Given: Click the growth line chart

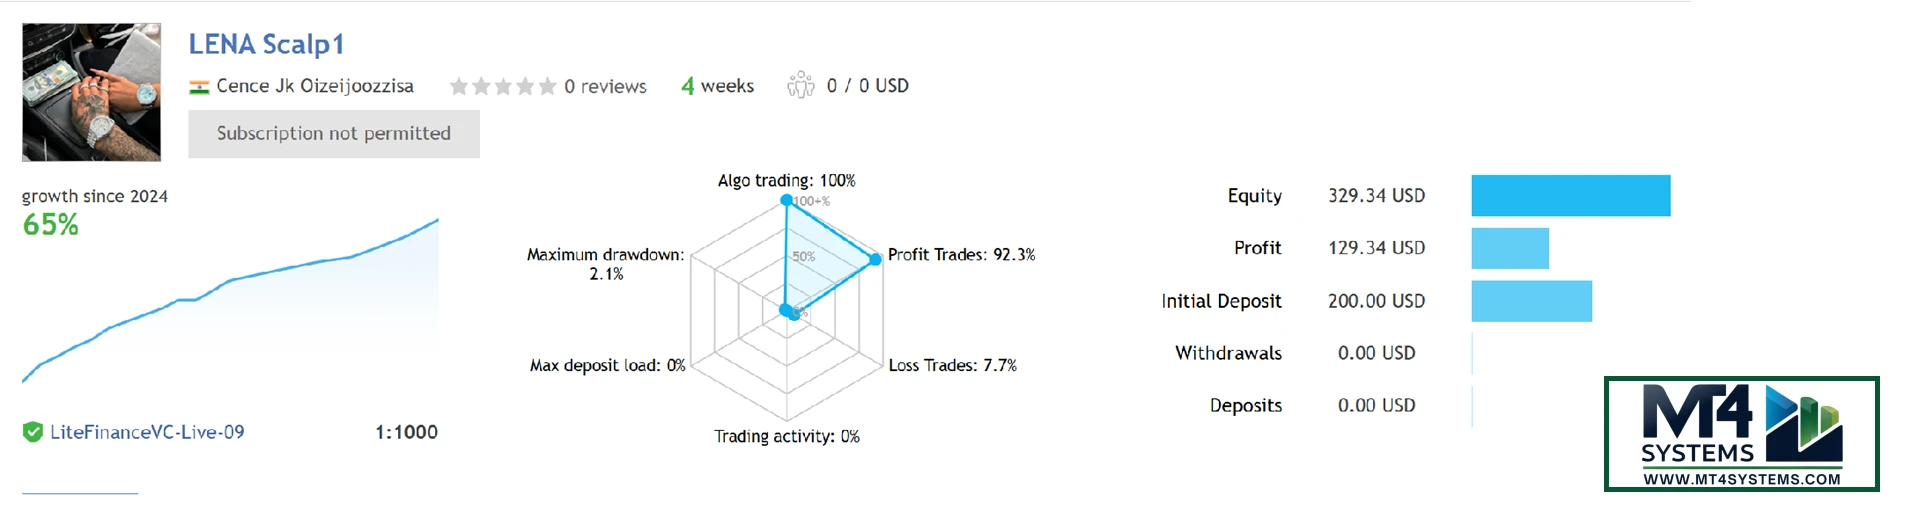Looking at the screenshot, I should pos(230,300).
